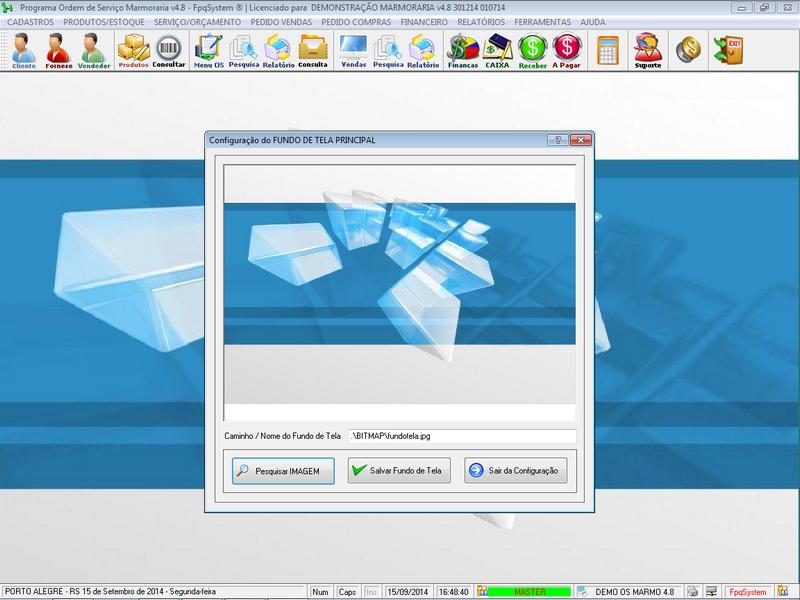800x600 pixels.
Task: Open the PEDIDO VENDAS menu
Action: click(x=281, y=22)
